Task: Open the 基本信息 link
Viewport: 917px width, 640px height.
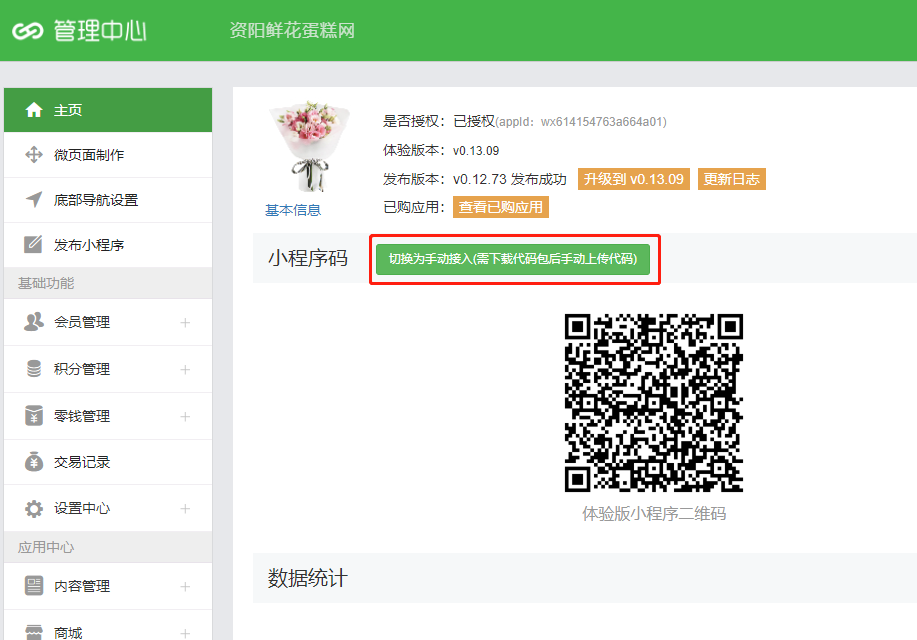Action: pos(293,210)
